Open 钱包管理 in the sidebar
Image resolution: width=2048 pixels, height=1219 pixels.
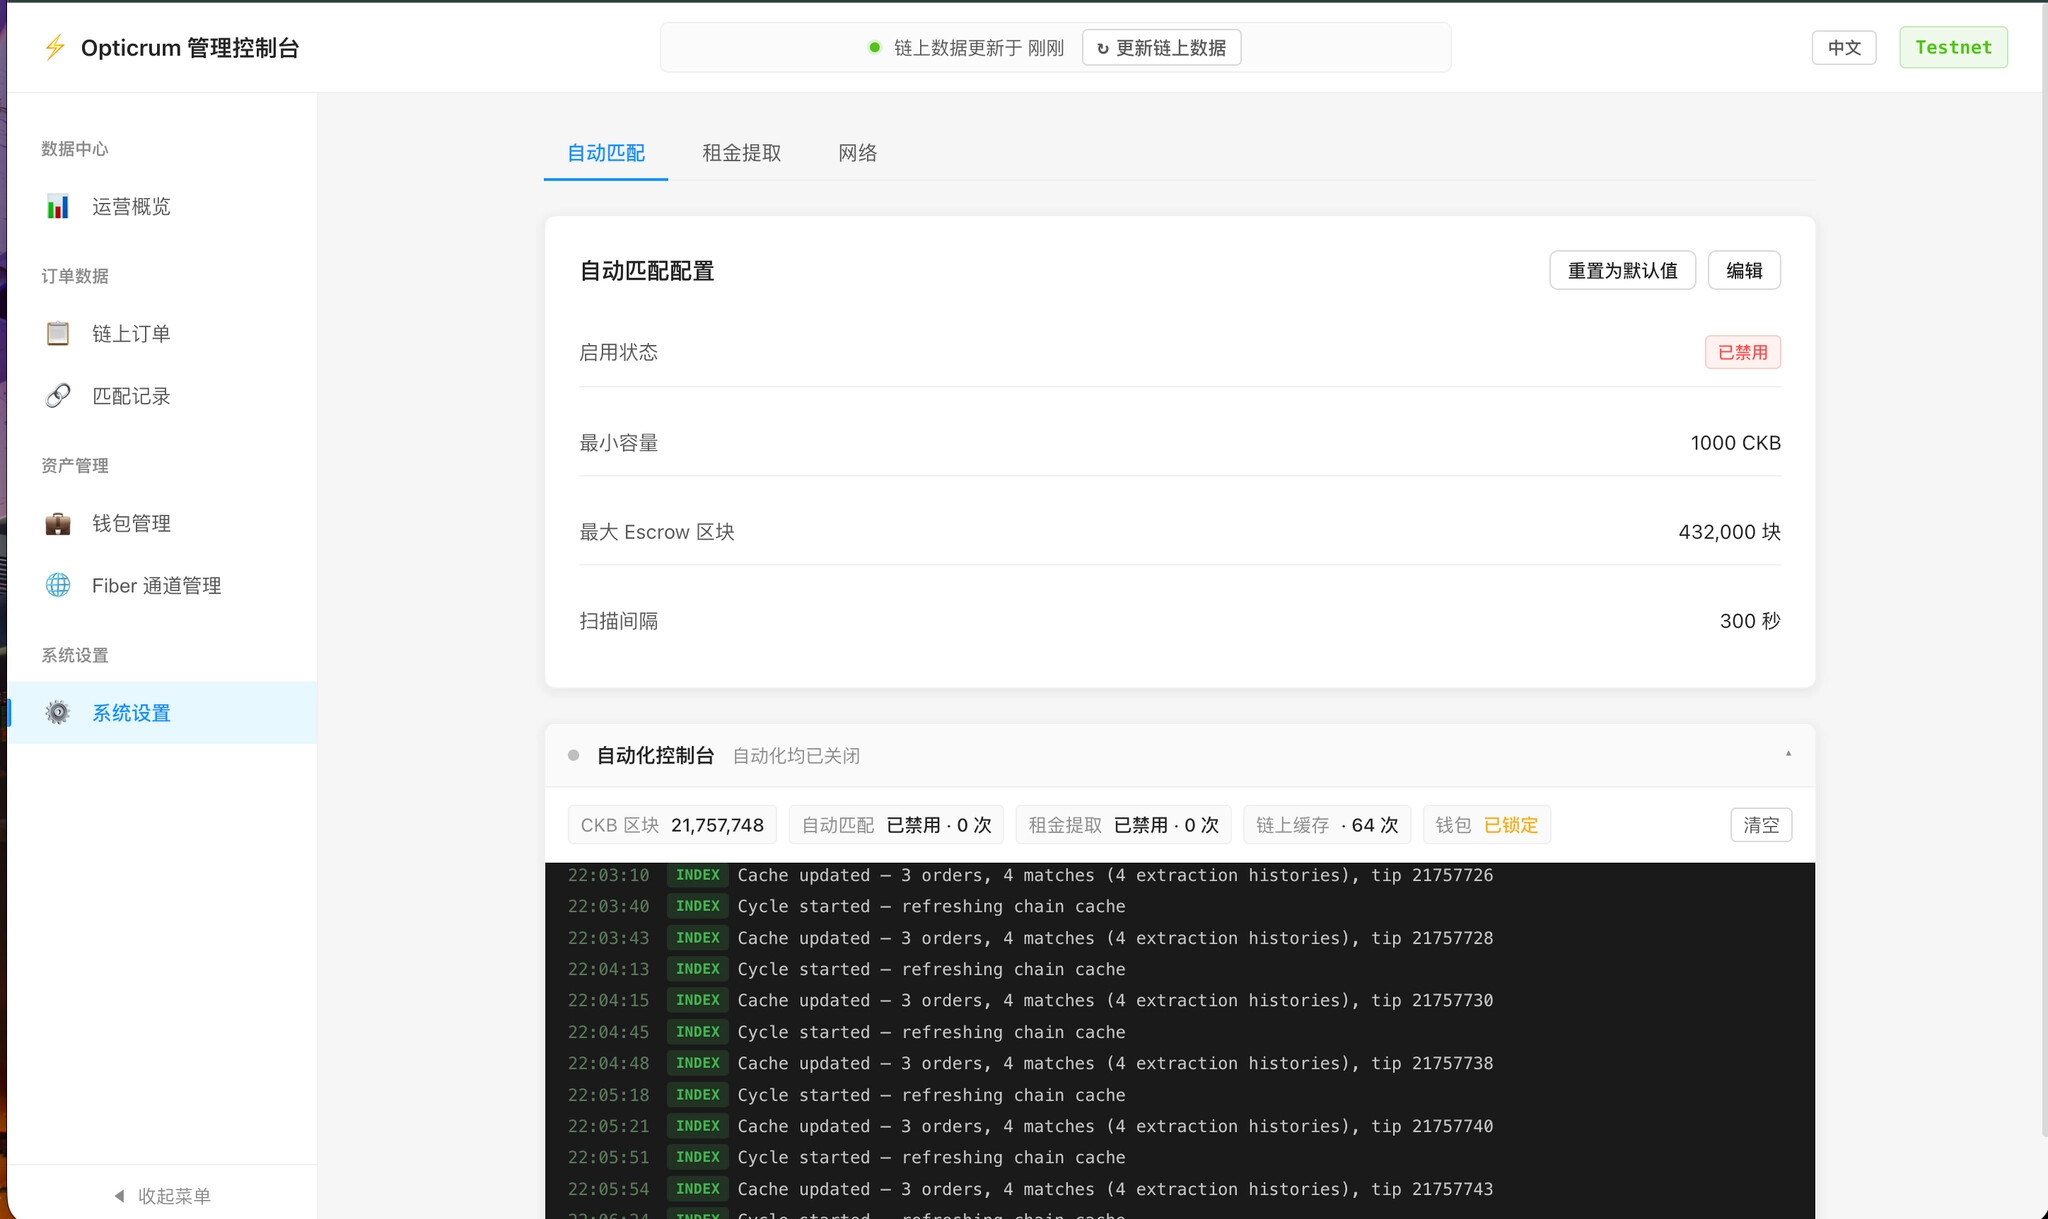[162, 523]
